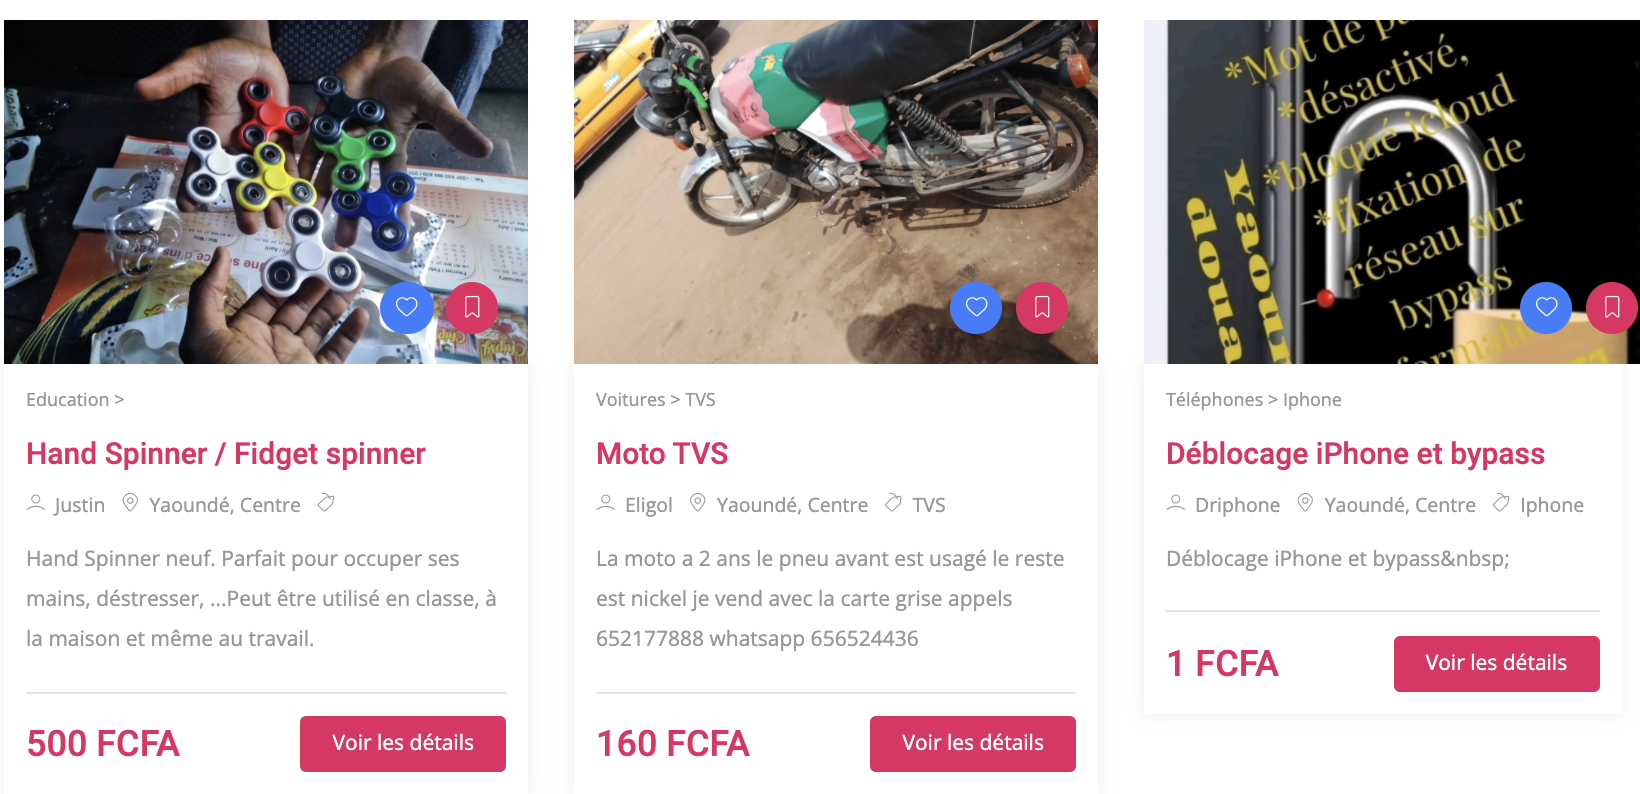
Task: Bookmark the Hand Spinner listing
Action: click(472, 307)
